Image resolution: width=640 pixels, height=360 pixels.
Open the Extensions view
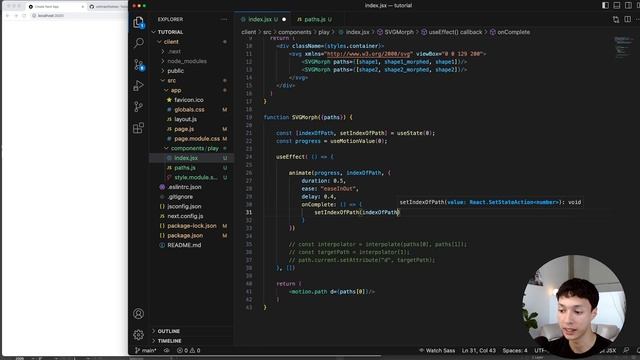pos(138,128)
